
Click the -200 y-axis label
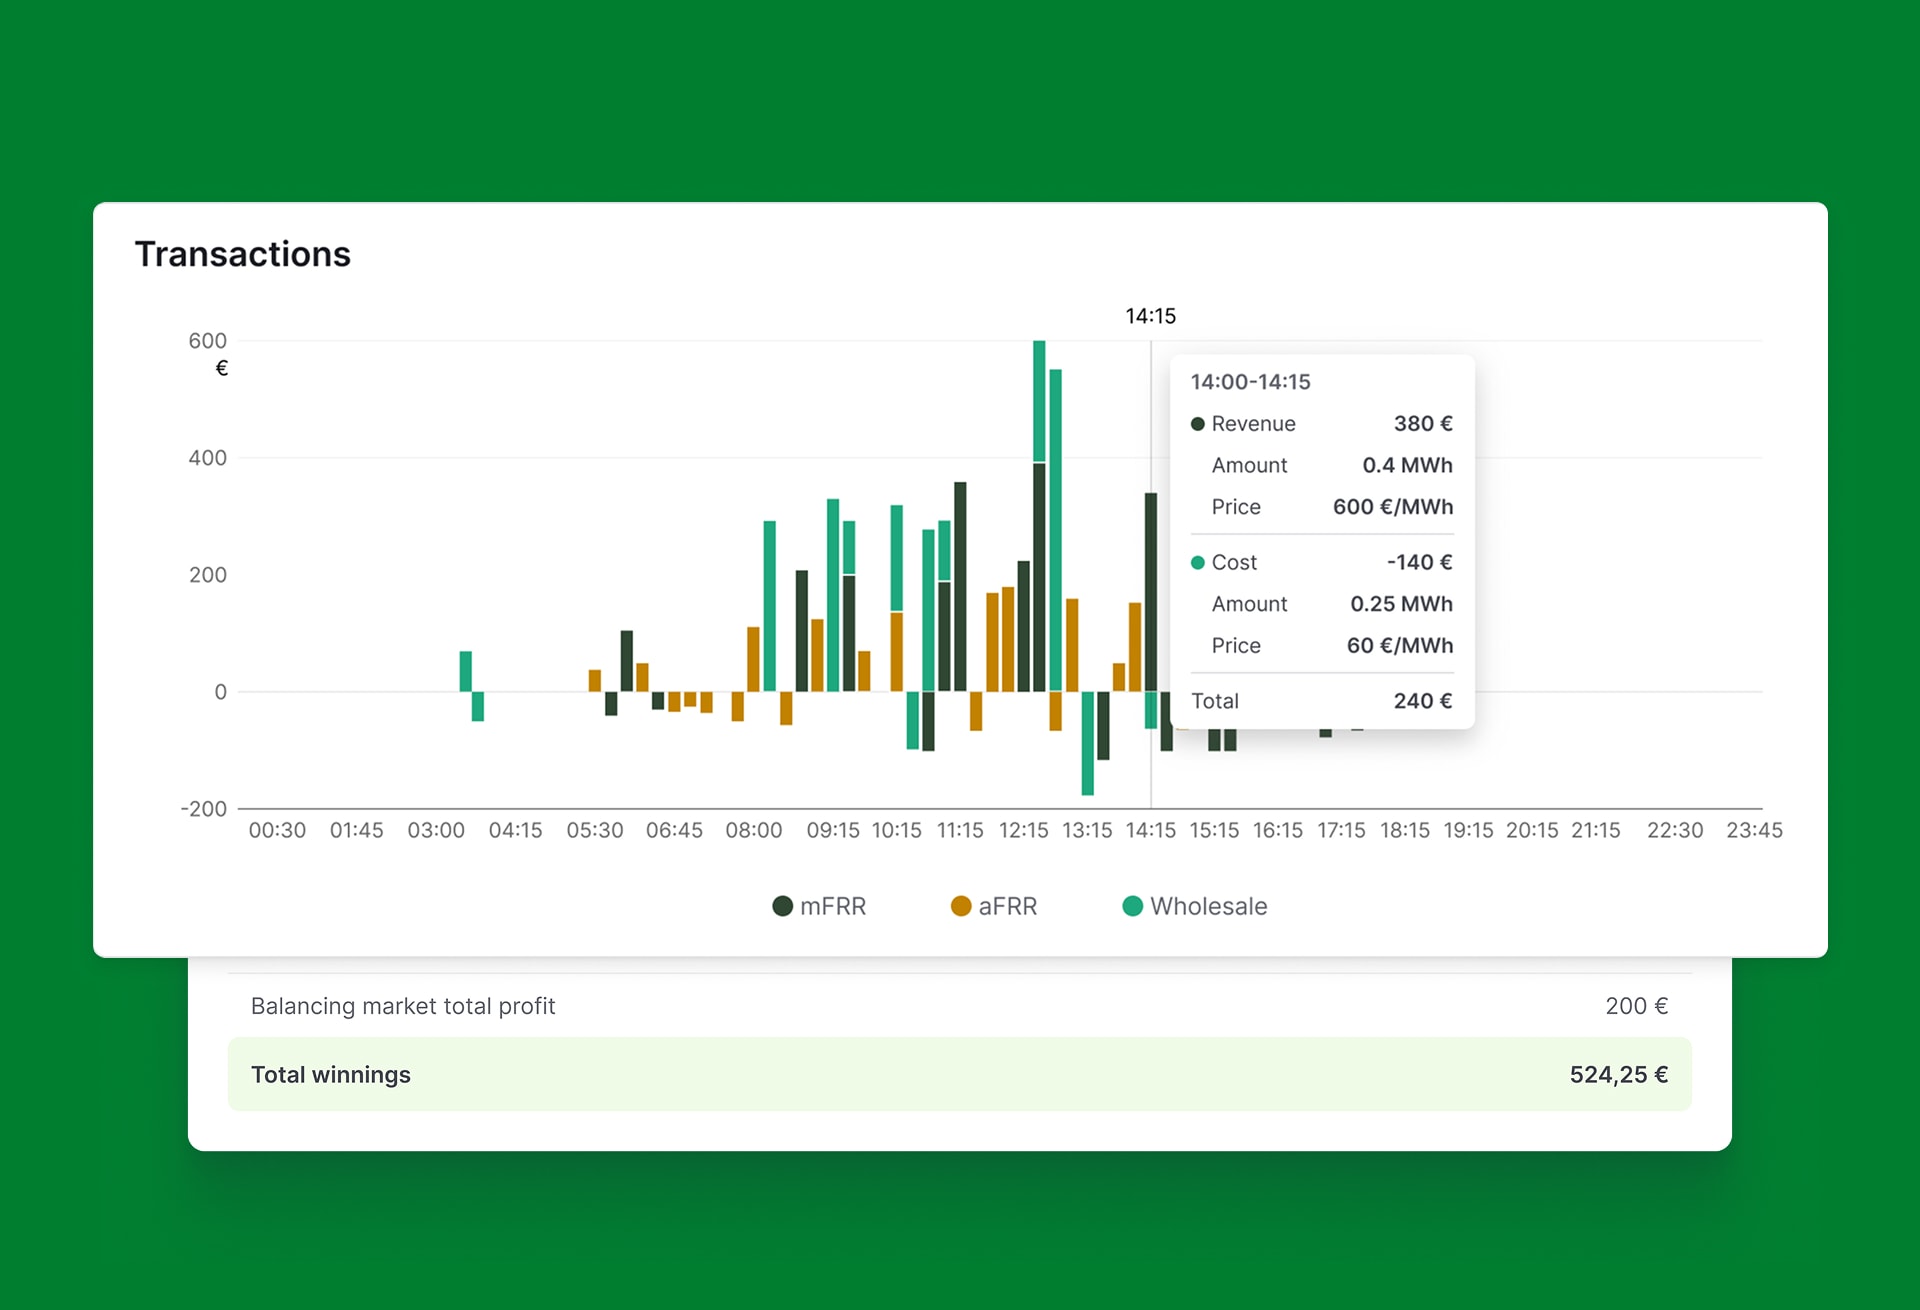click(203, 809)
